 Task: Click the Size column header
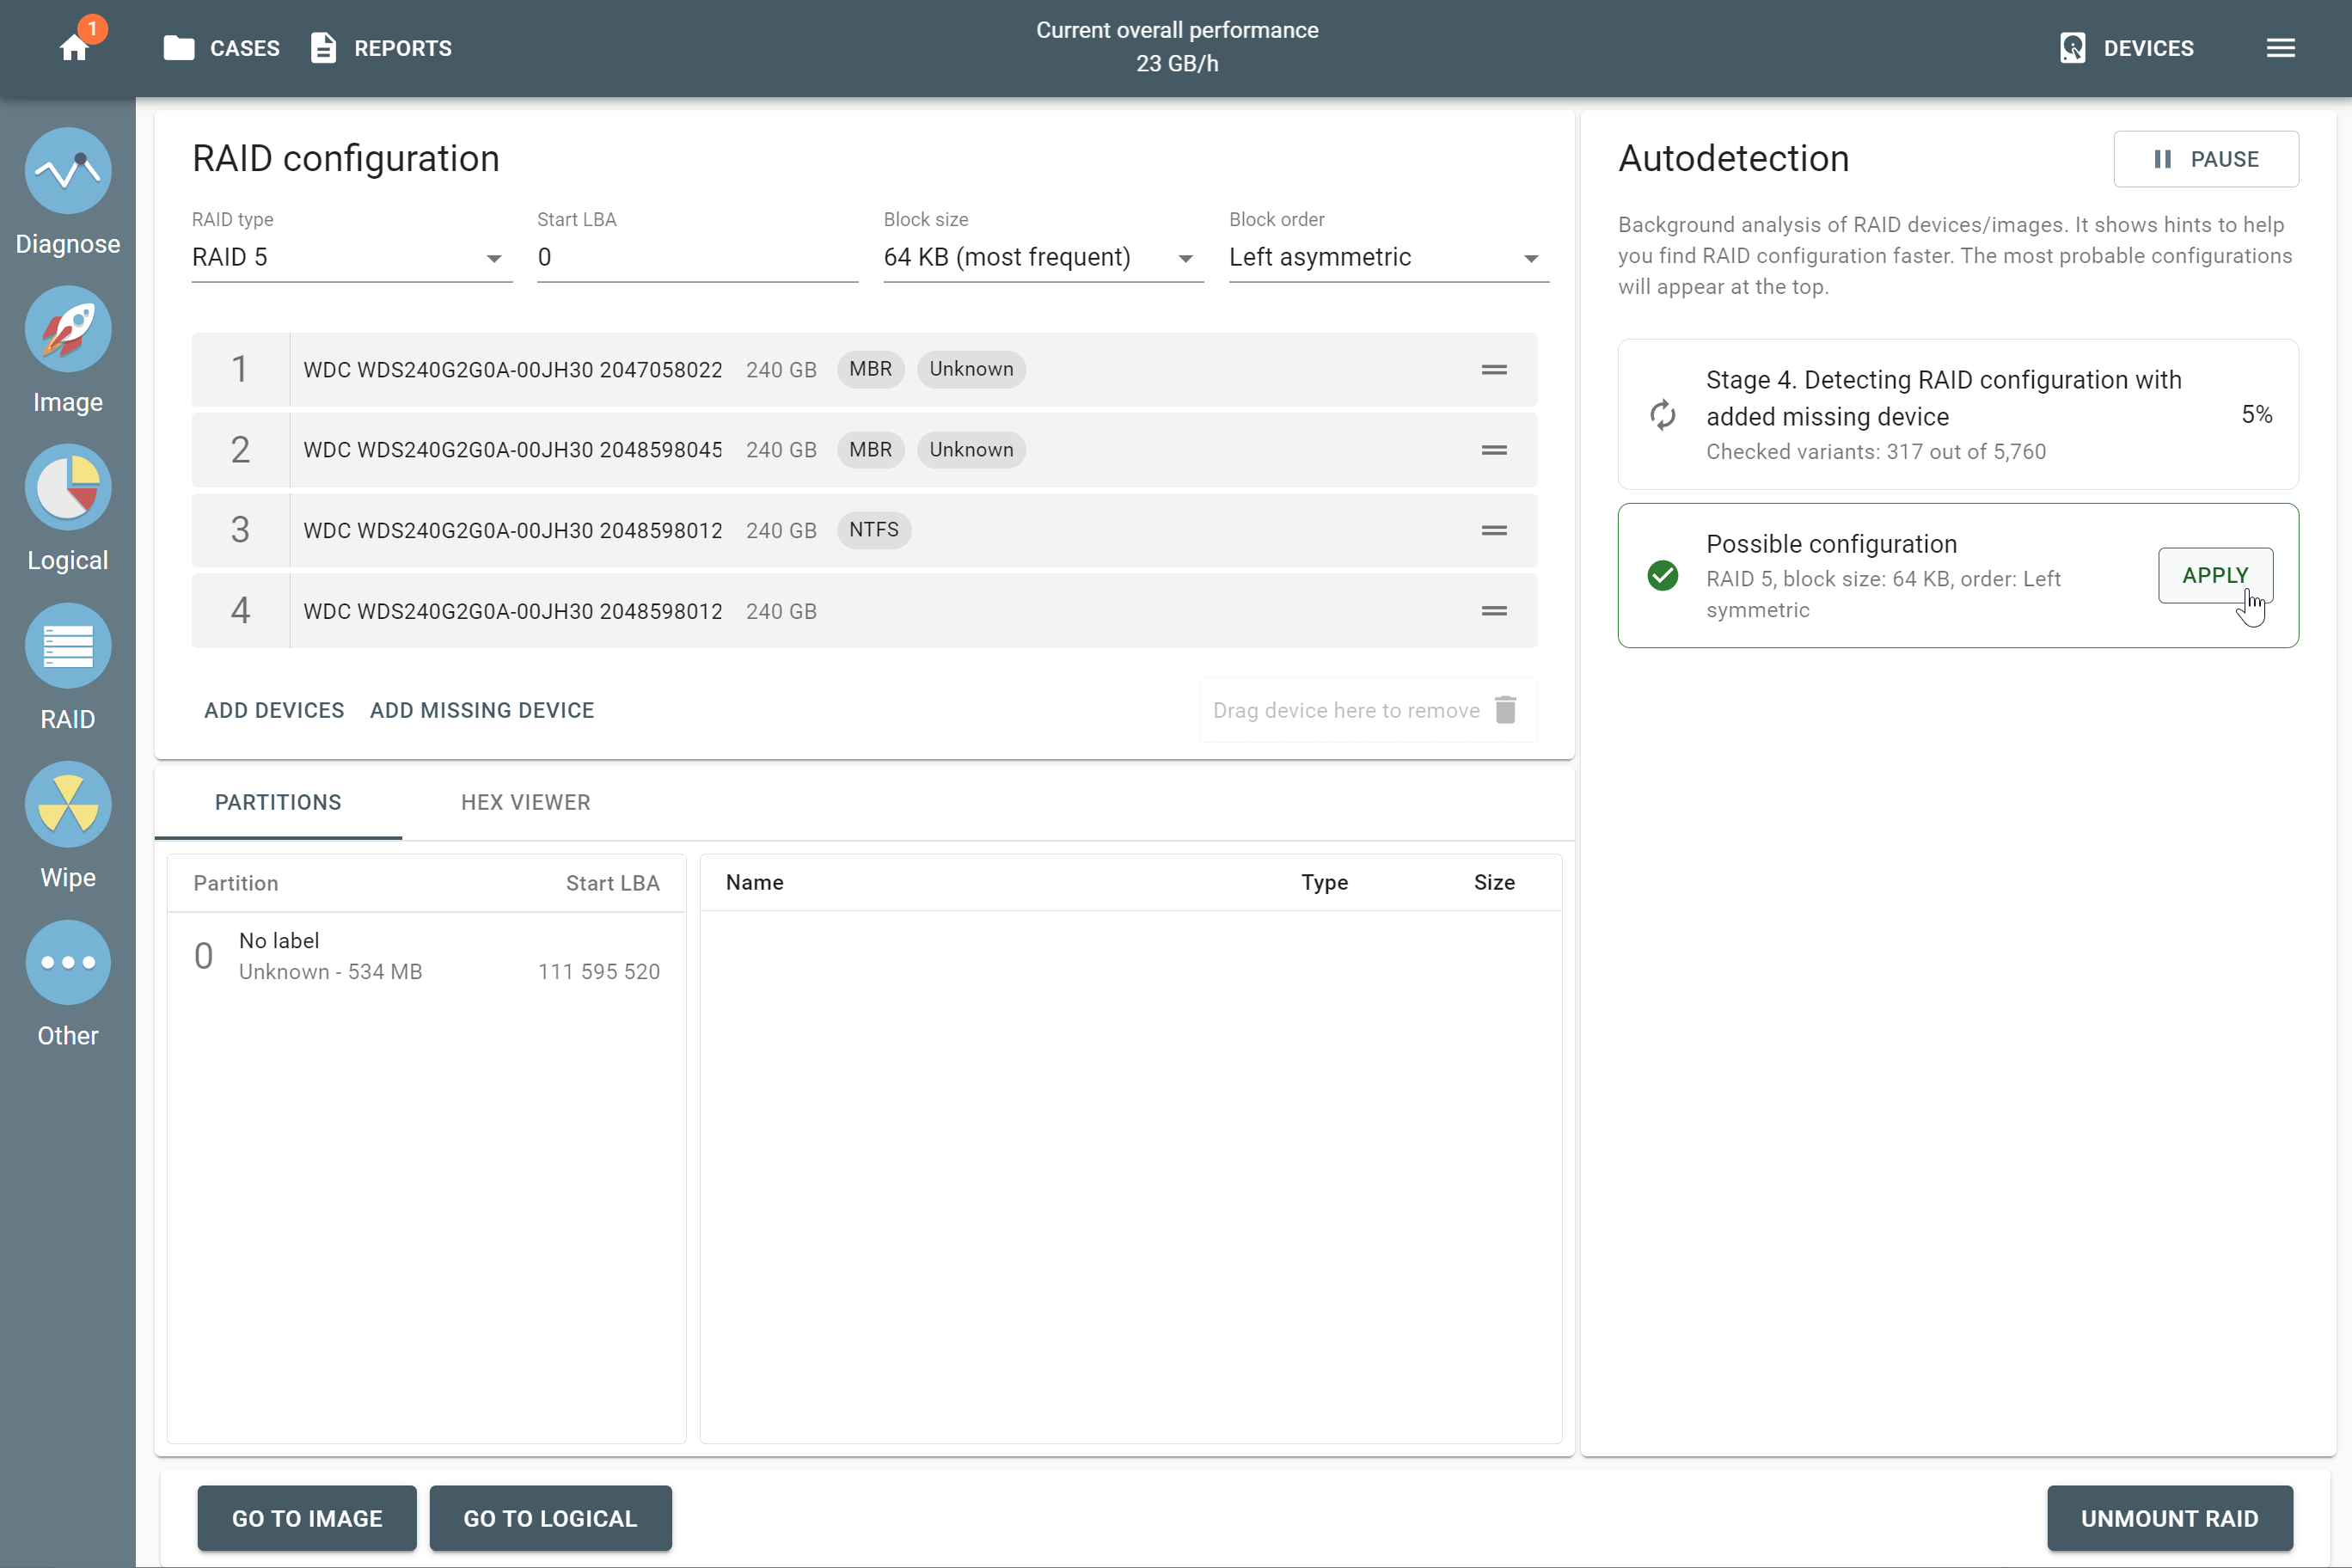1494,882
